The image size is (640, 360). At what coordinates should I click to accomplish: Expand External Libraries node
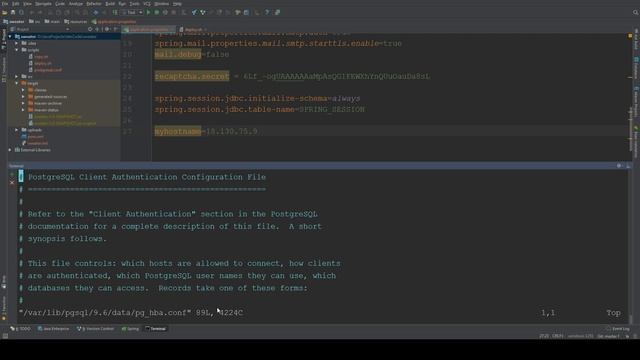tap(10, 150)
